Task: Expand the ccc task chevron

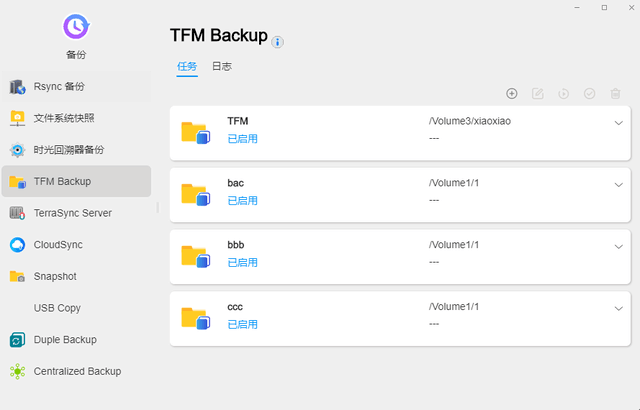Action: click(x=618, y=309)
